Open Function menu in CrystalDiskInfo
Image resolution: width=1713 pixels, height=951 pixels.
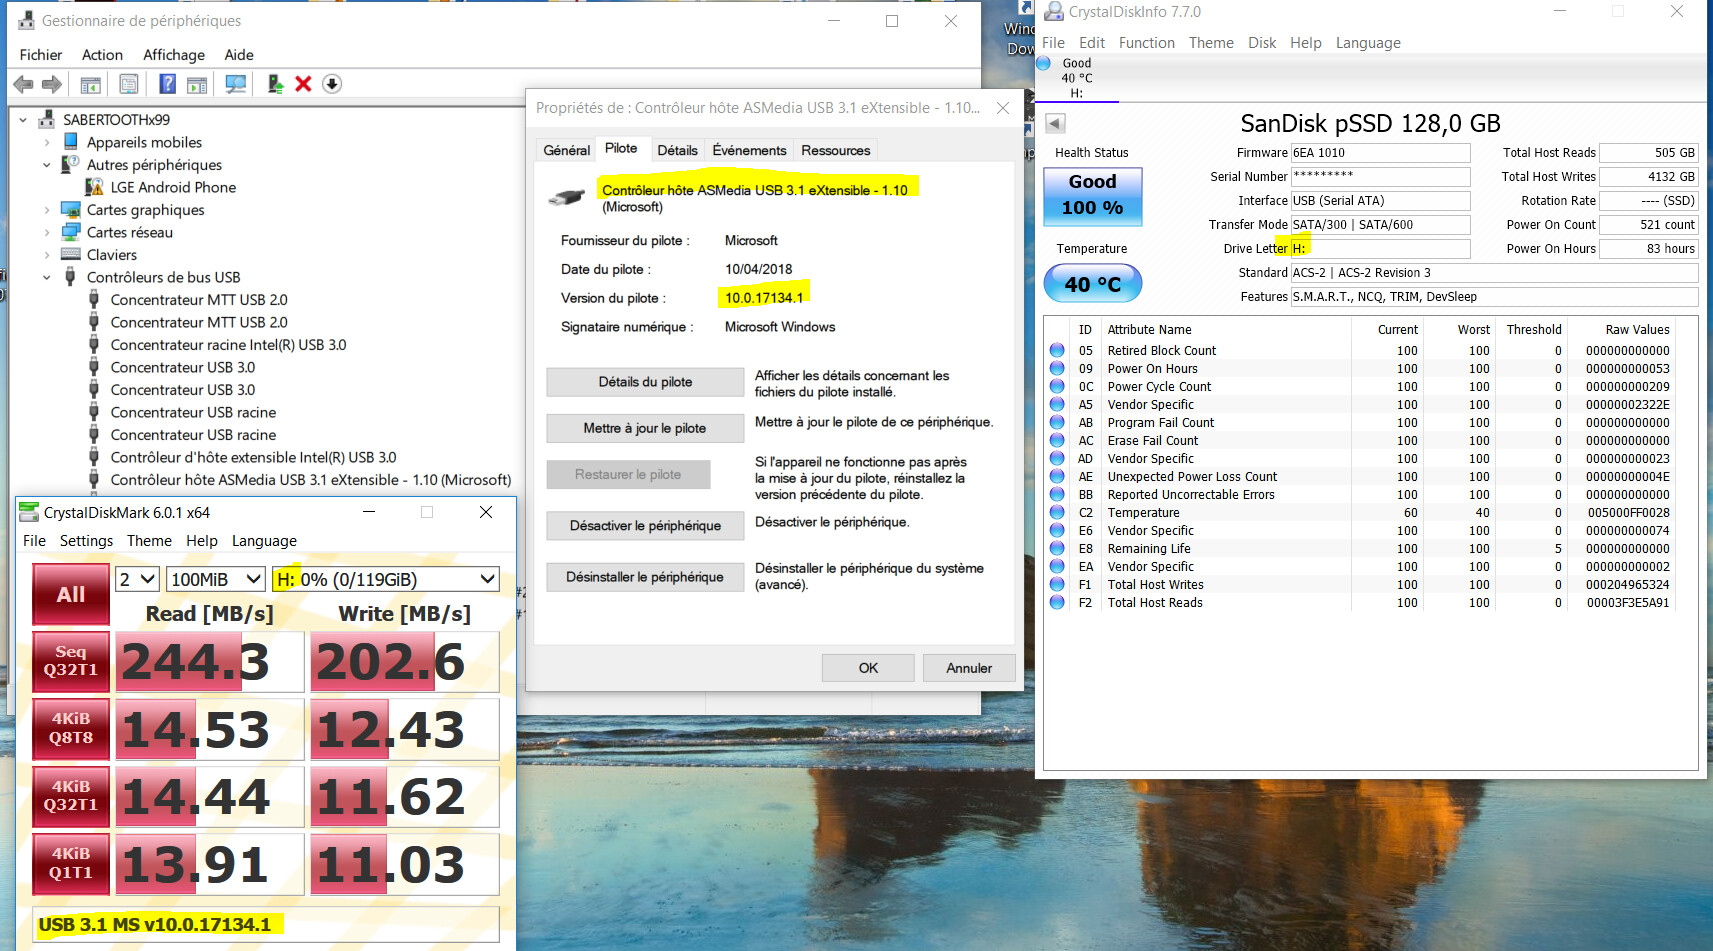pyautogui.click(x=1147, y=43)
